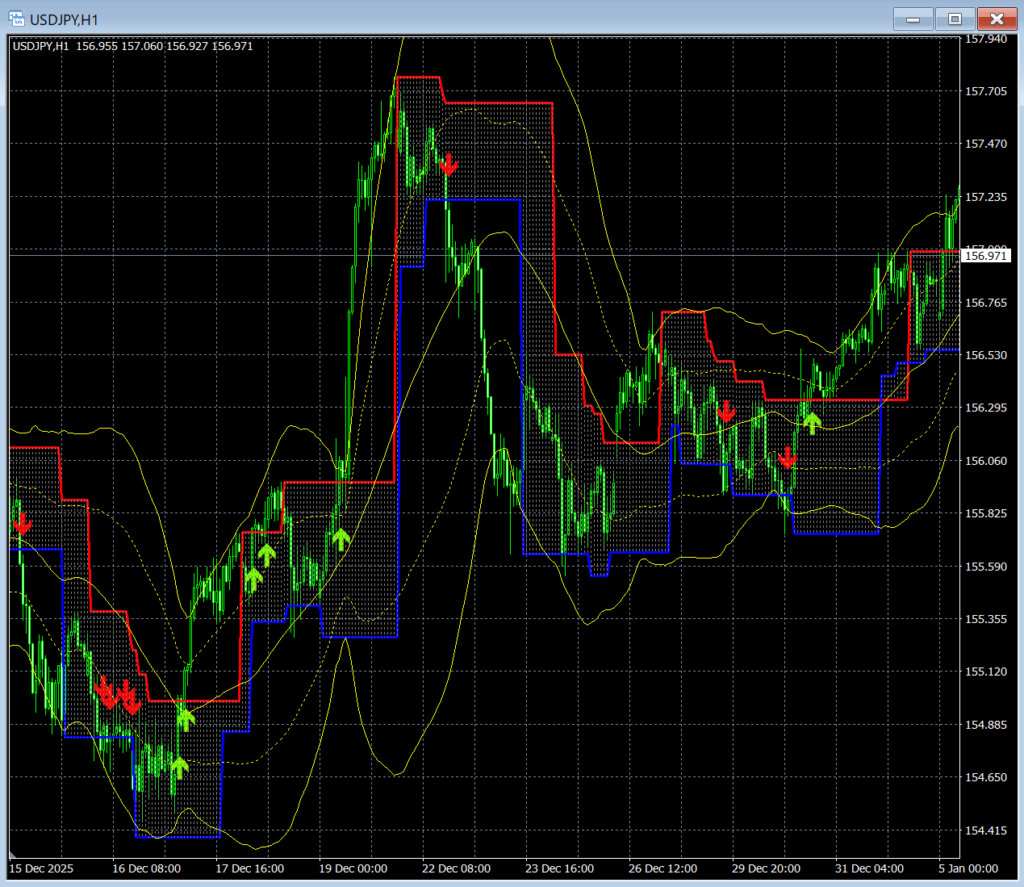Close the USDJPY,H1 chart window

tap(996, 18)
